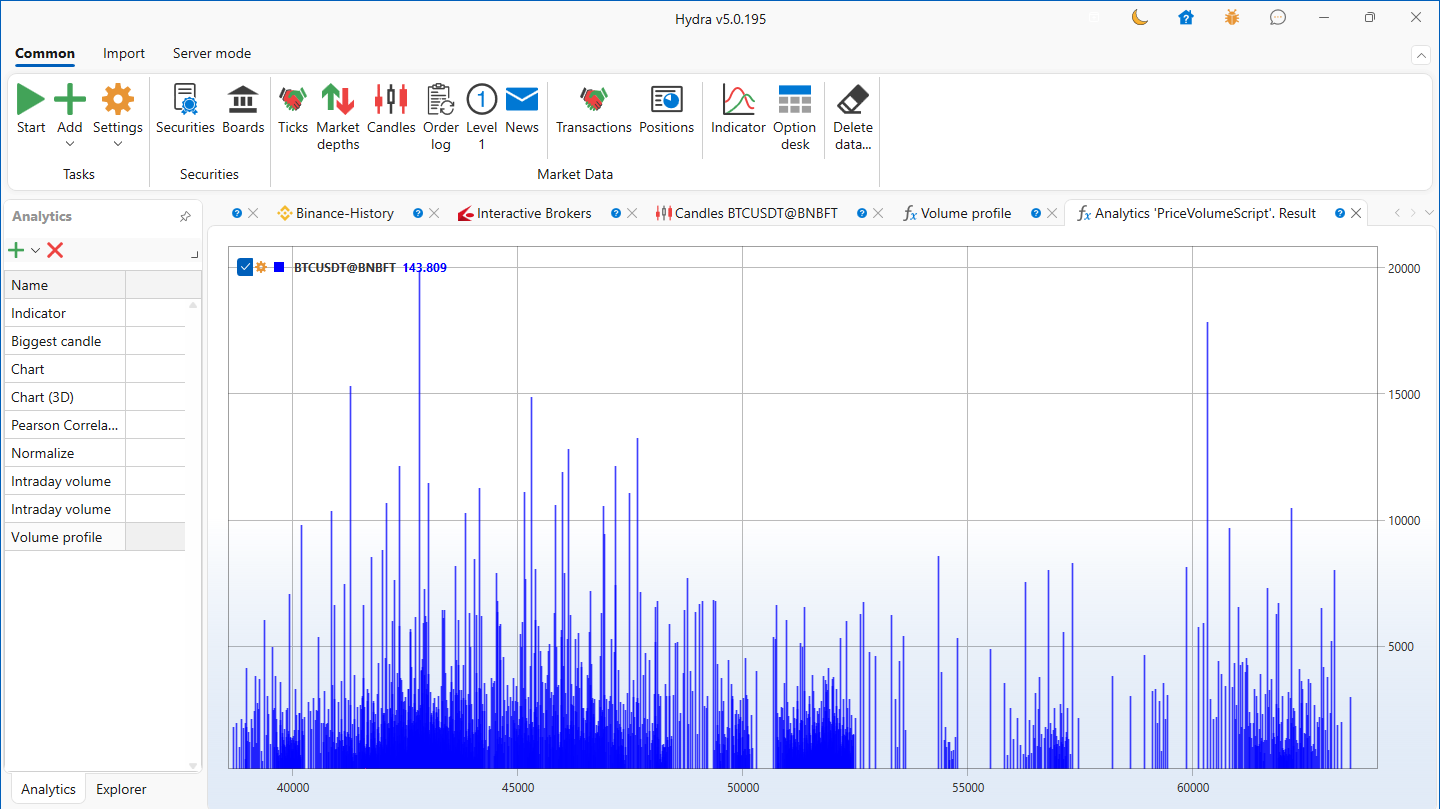The height and width of the screenshot is (809, 1440).
Task: Toggle dark theme with the moon icon
Action: (x=1139, y=18)
